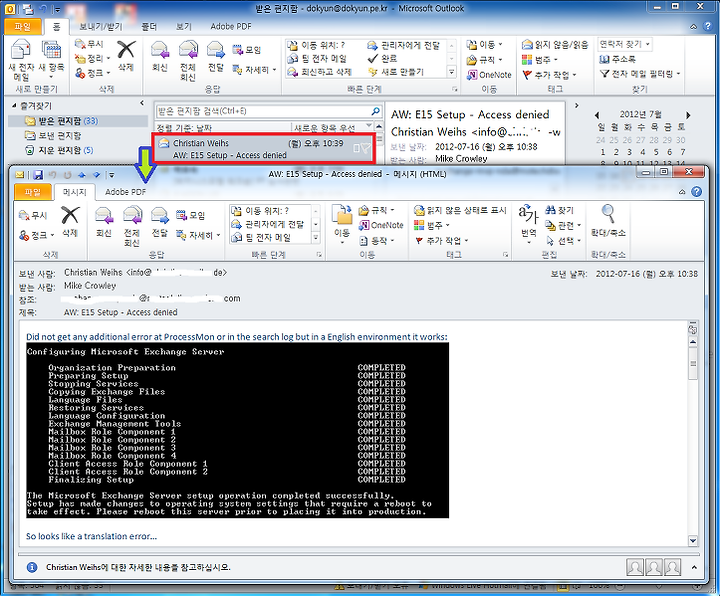Open 규칙 (Rules) dropdown in message window

pyautogui.click(x=376, y=210)
